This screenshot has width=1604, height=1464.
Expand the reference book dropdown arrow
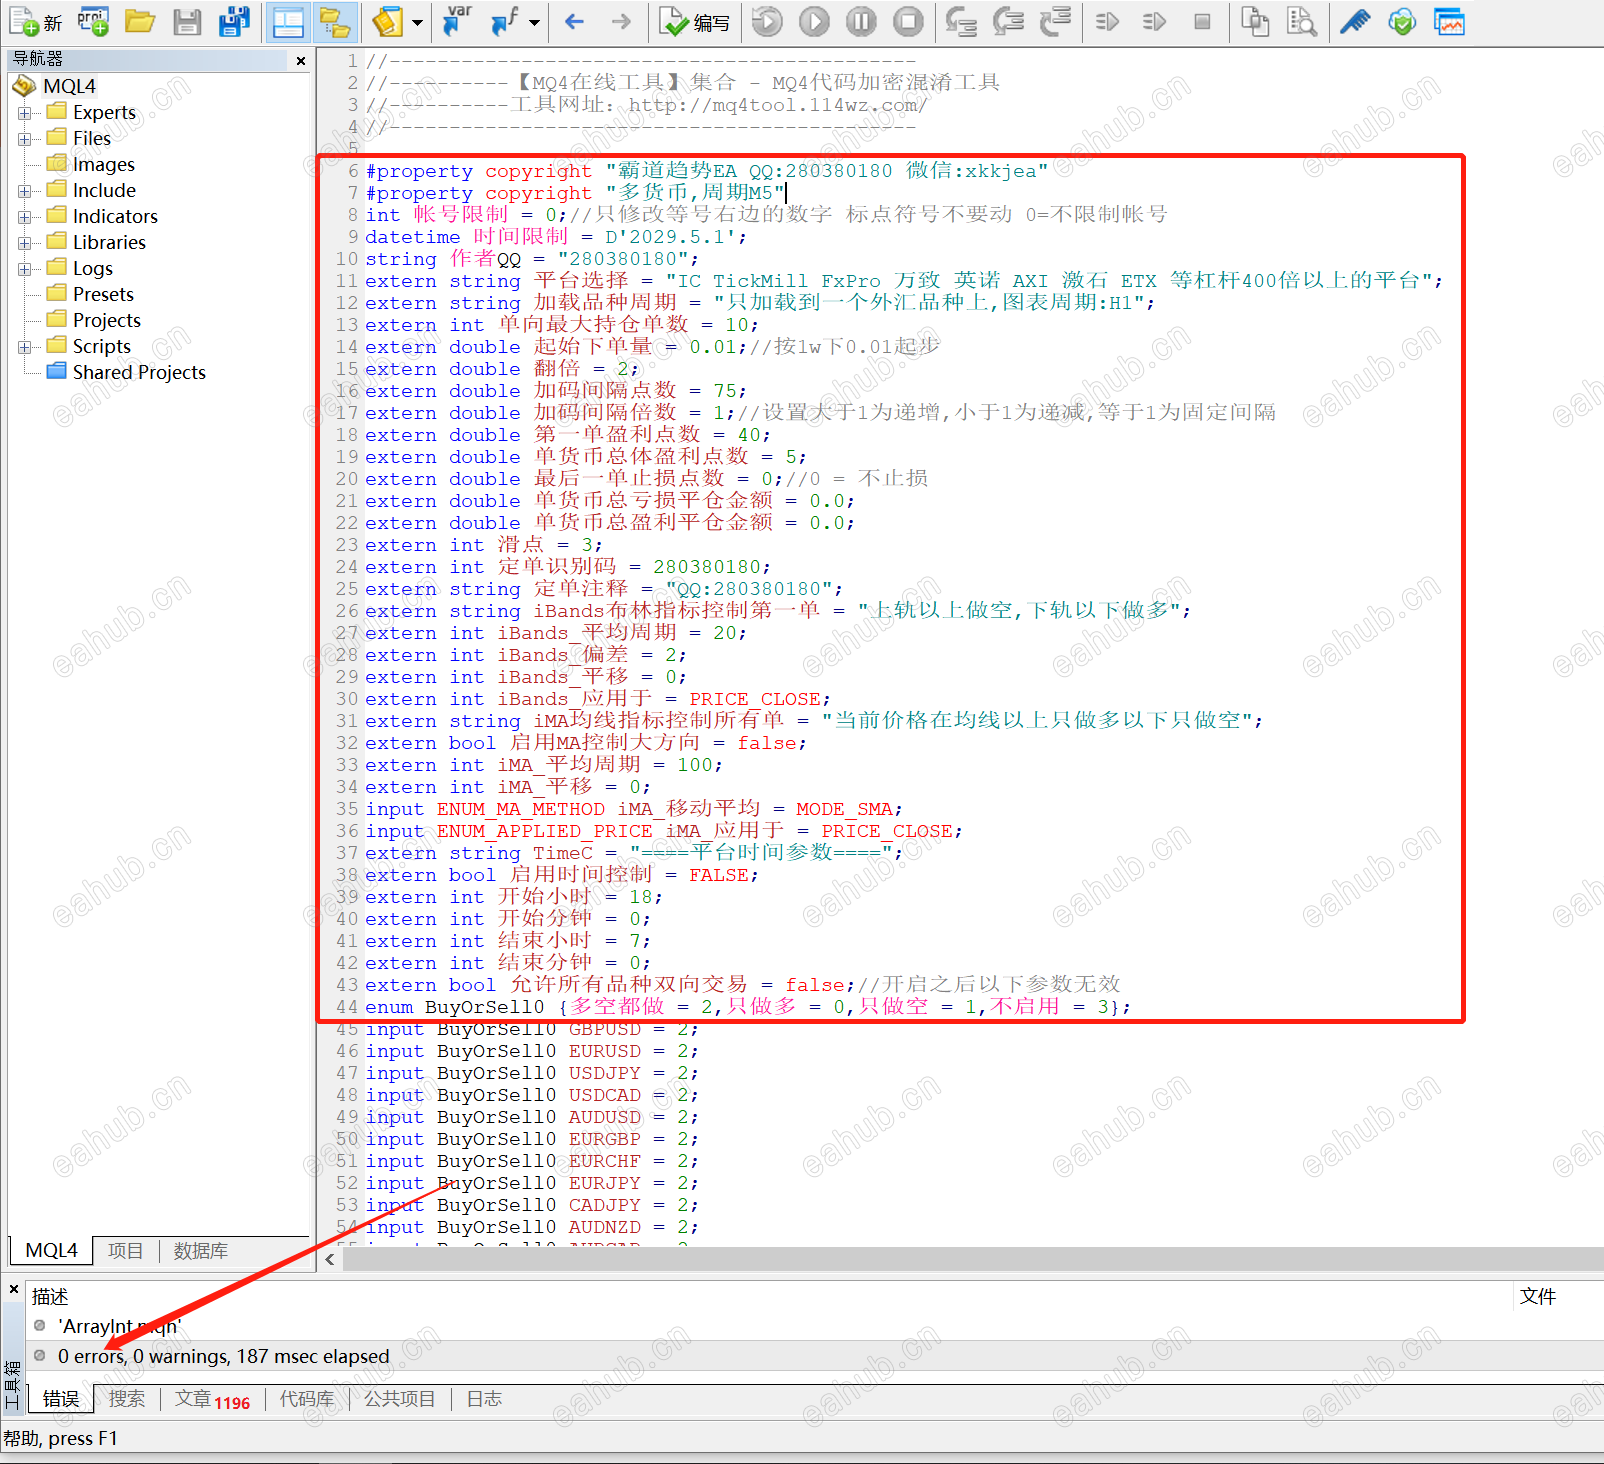point(417,22)
